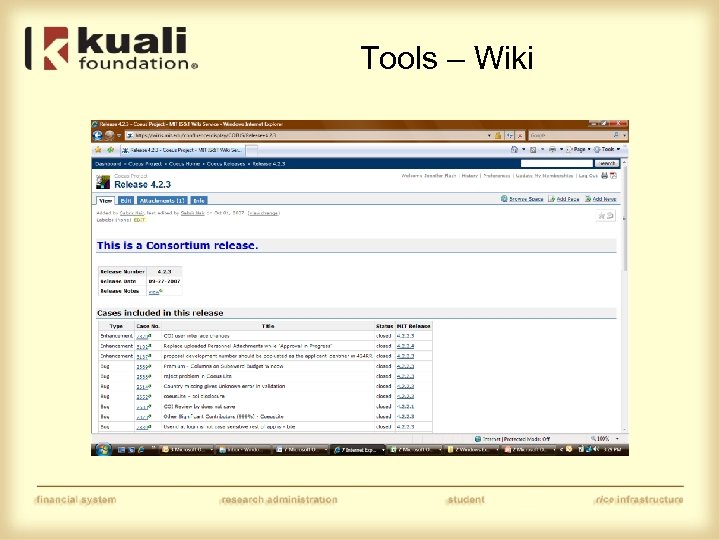Click the Internet Explorer taskbar button
The image size is (720, 540).
coord(359,450)
